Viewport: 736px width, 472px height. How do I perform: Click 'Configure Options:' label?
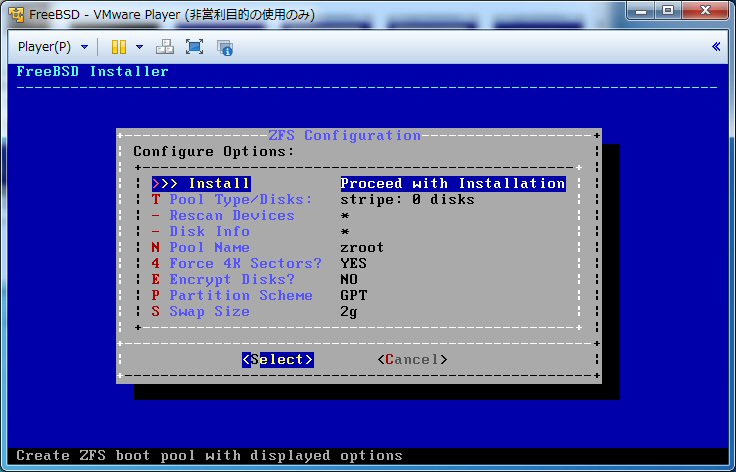(214, 152)
